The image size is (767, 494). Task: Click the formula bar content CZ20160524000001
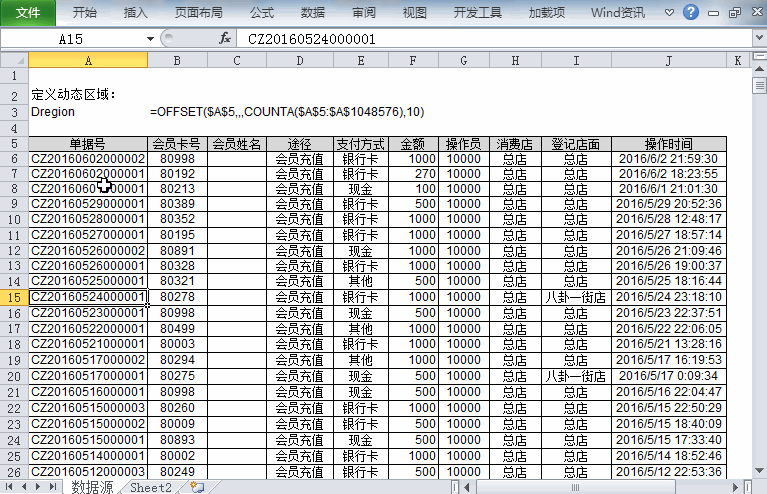[x=312, y=39]
